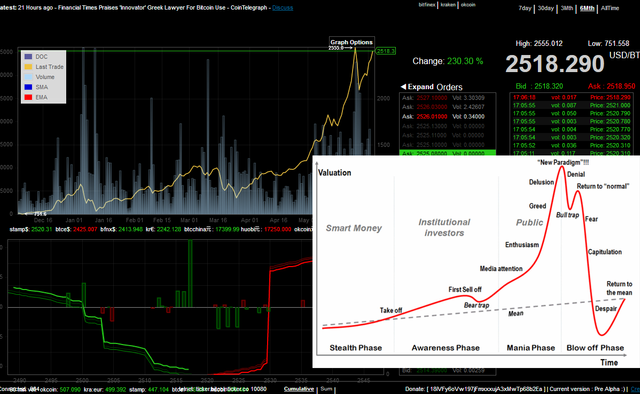
Task: Click trade row with vol 0.036
Action: click(x=572, y=145)
